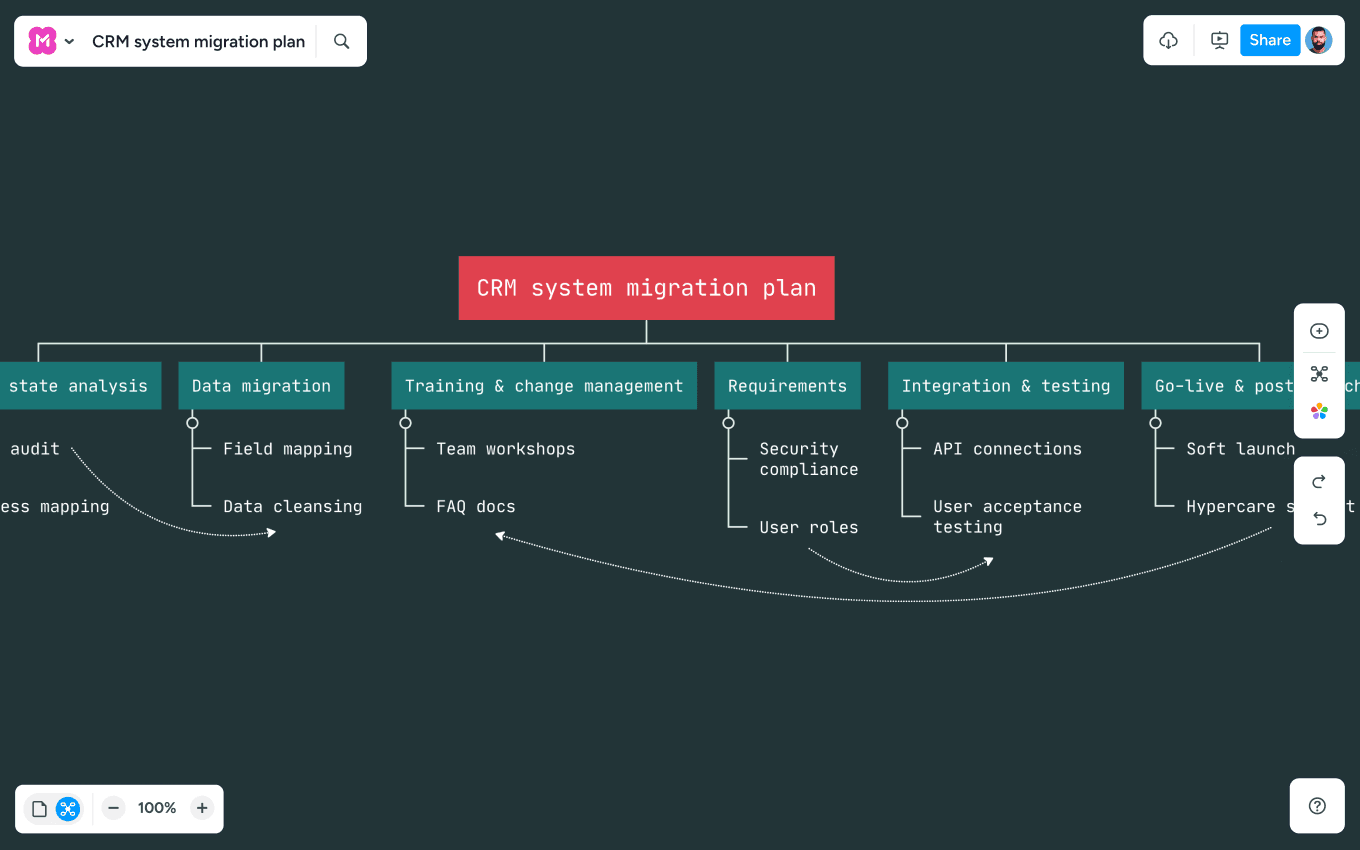The width and height of the screenshot is (1360, 850).
Task: Open the MindMeister logo dropdown menu
Action: coord(52,41)
